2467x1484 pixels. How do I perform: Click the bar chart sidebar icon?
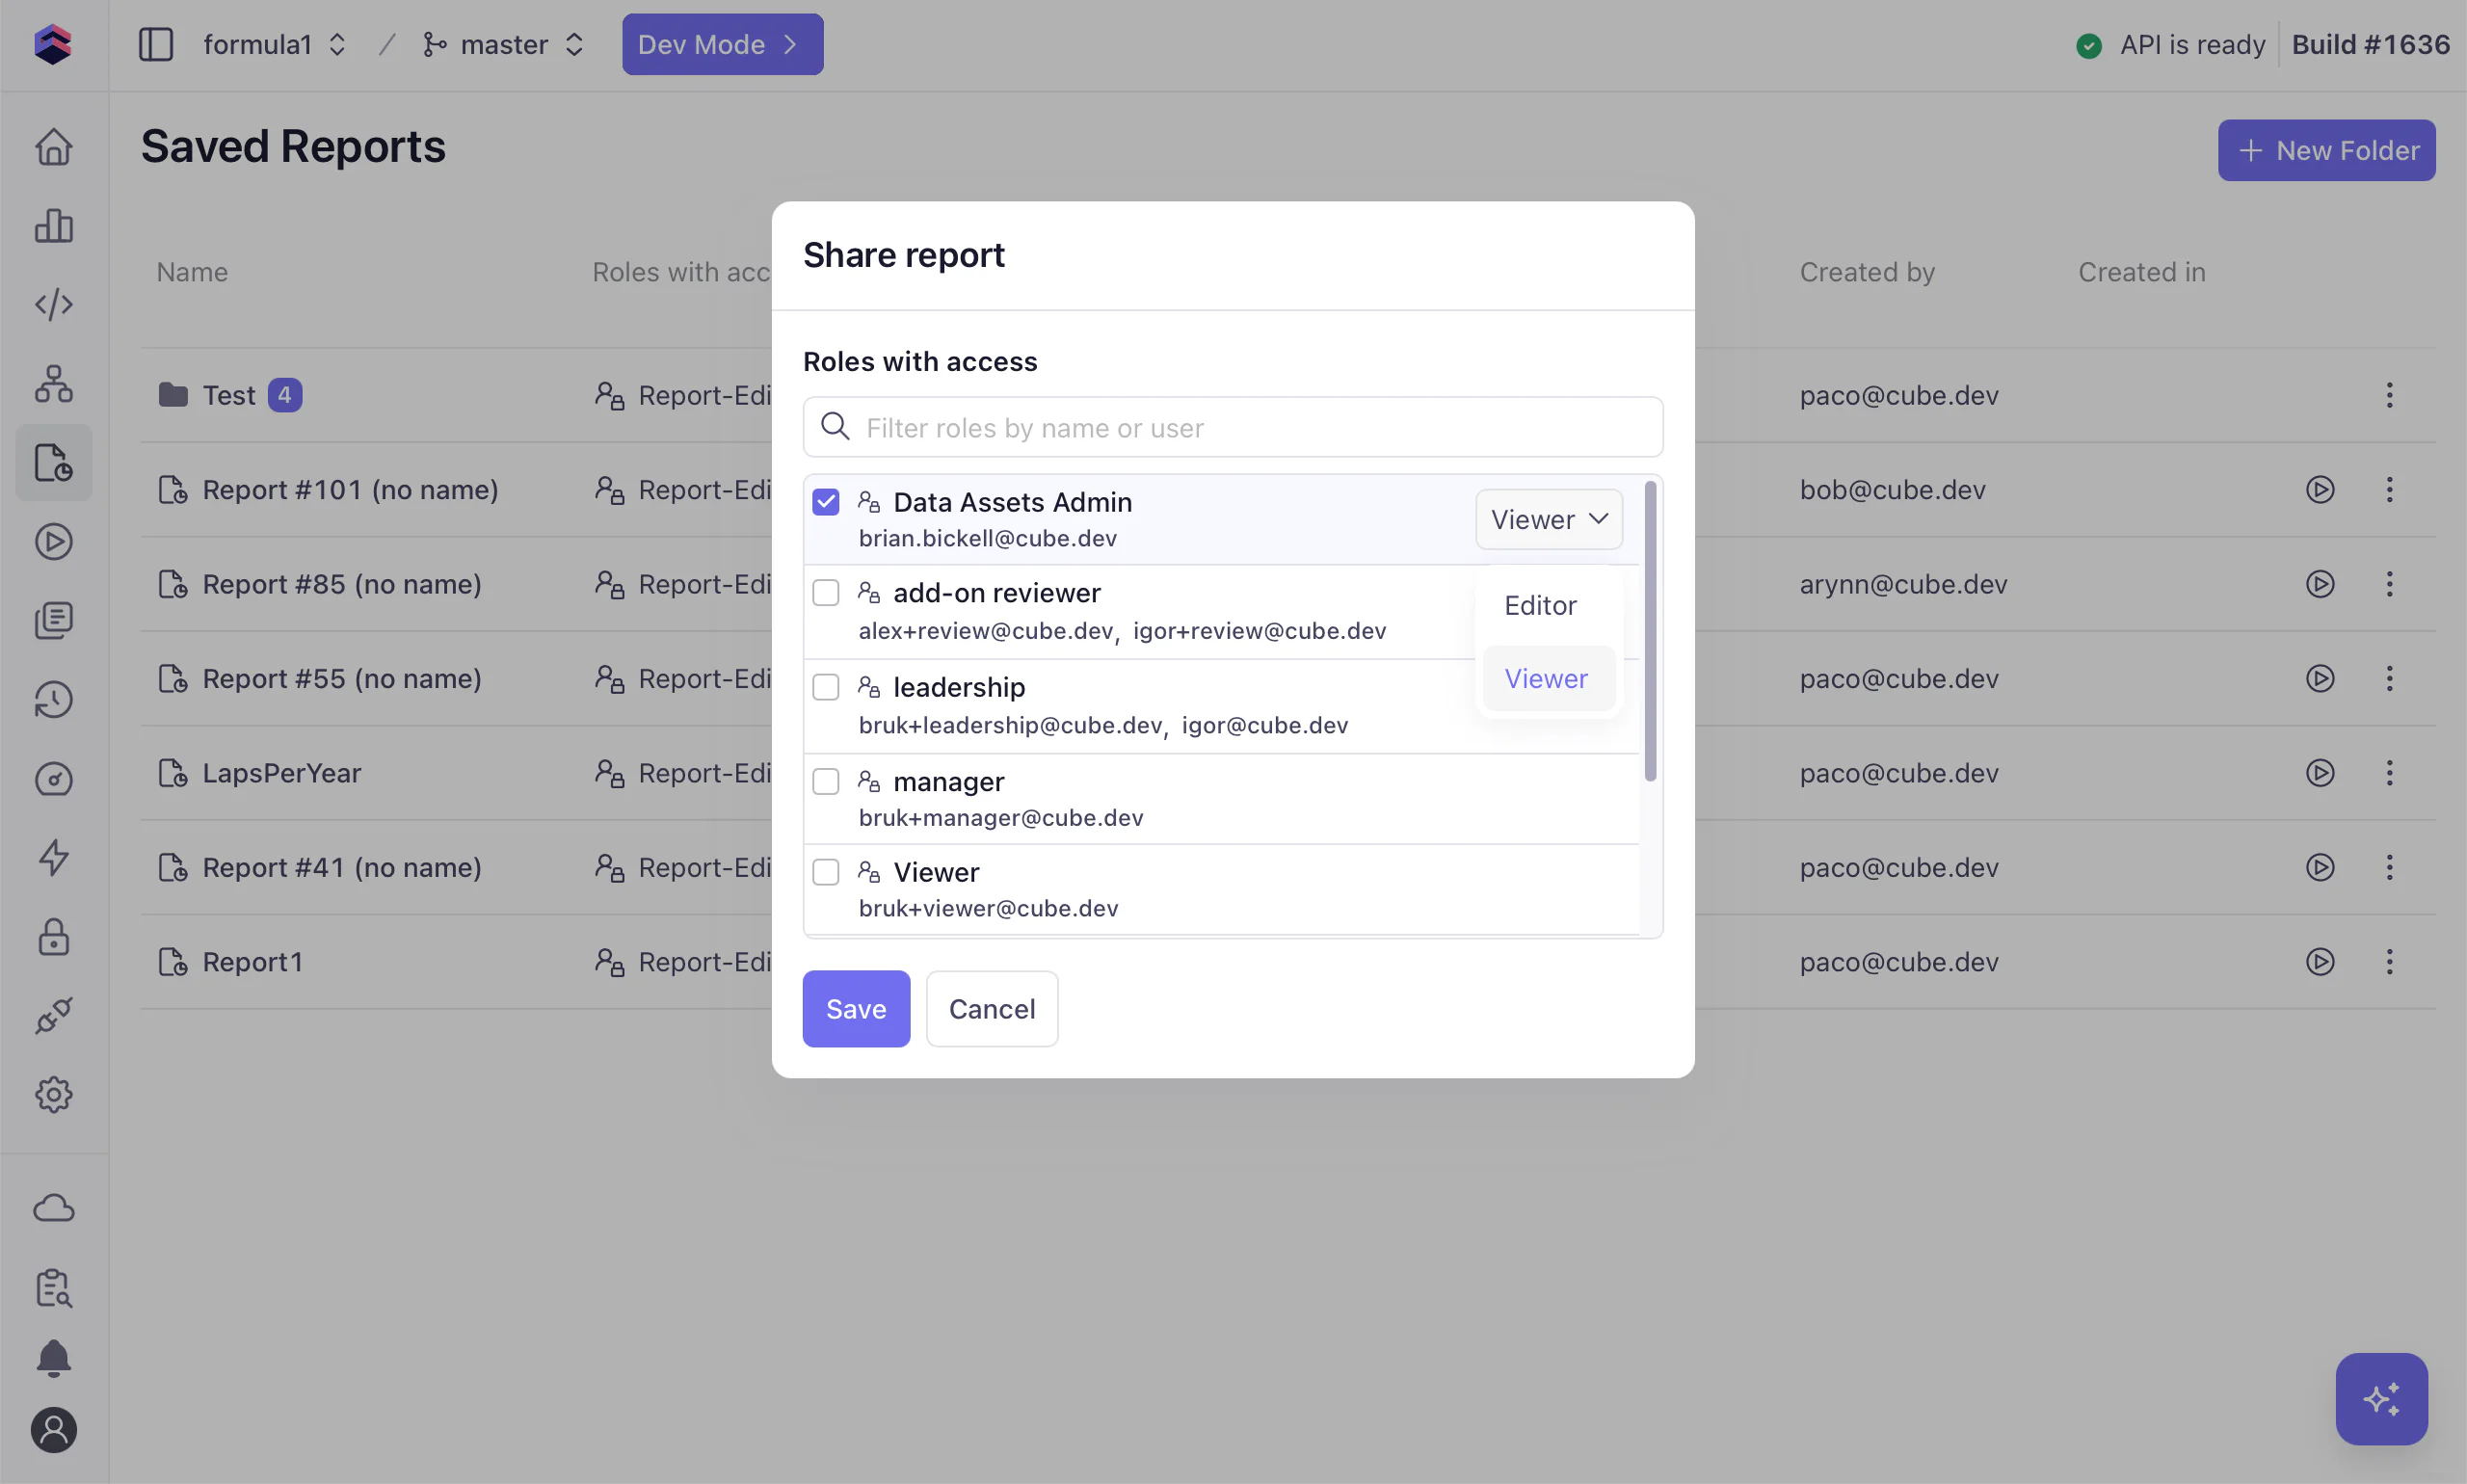pyautogui.click(x=54, y=226)
